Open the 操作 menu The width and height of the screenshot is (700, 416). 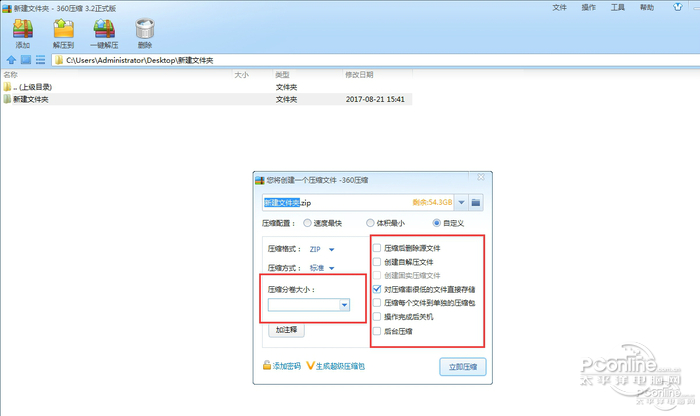tap(588, 8)
